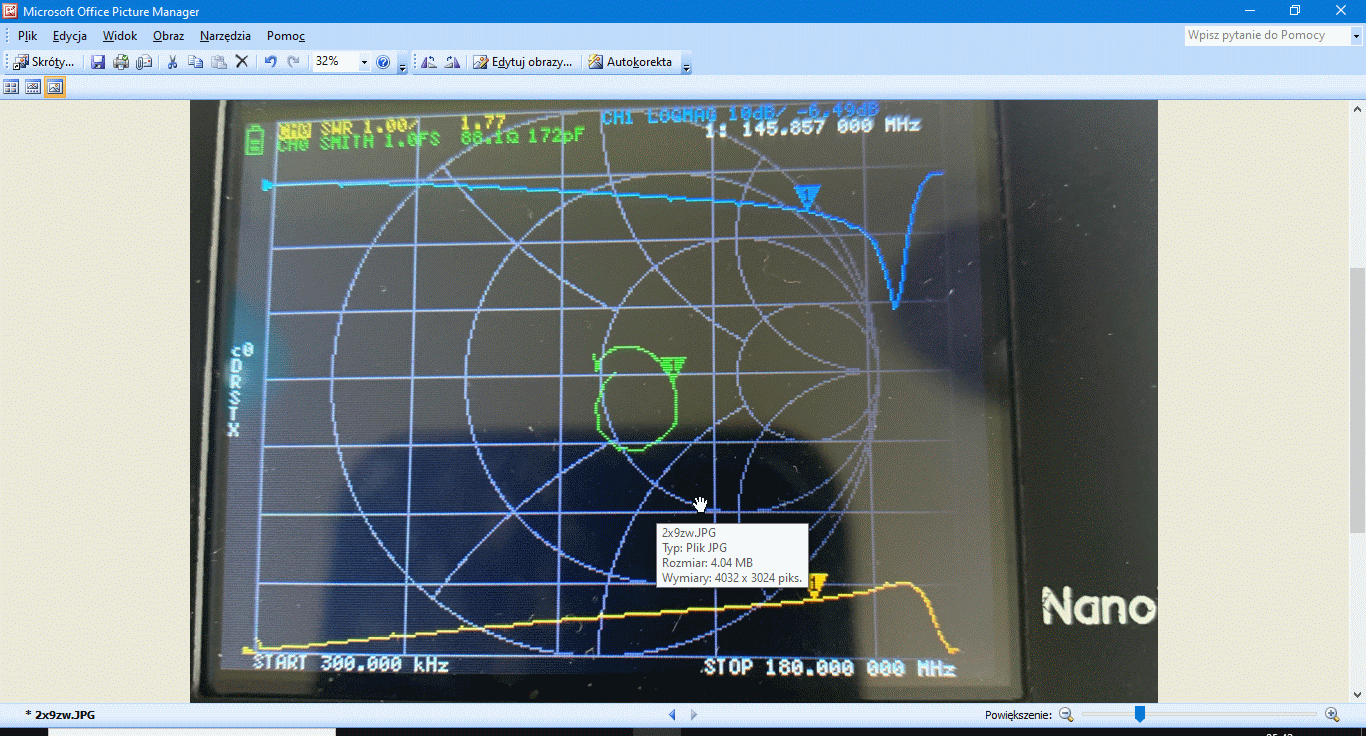Click the blue Help question mark icon
The height and width of the screenshot is (736, 1366).
(383, 62)
